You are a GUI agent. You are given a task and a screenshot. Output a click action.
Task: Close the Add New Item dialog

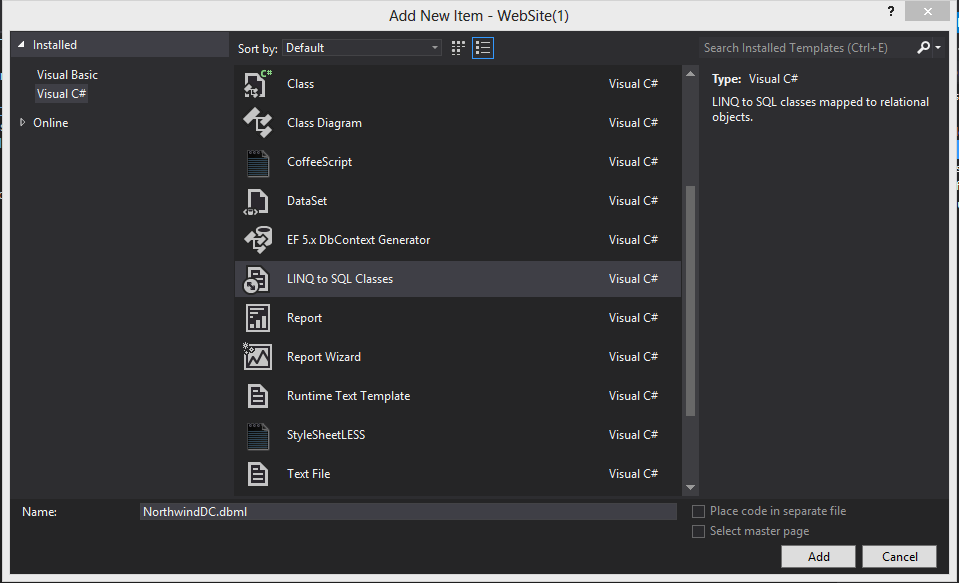click(927, 11)
